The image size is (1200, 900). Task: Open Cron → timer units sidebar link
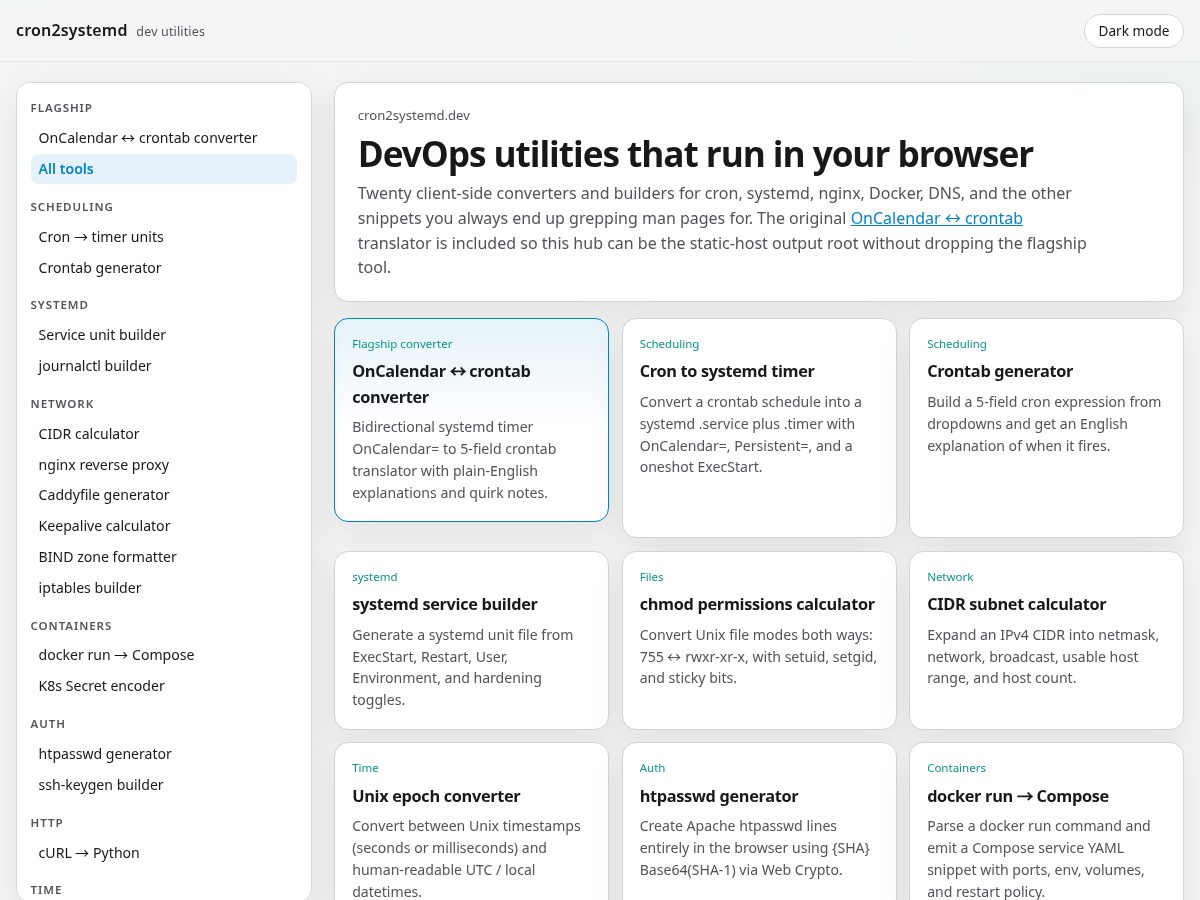[x=164, y=237]
